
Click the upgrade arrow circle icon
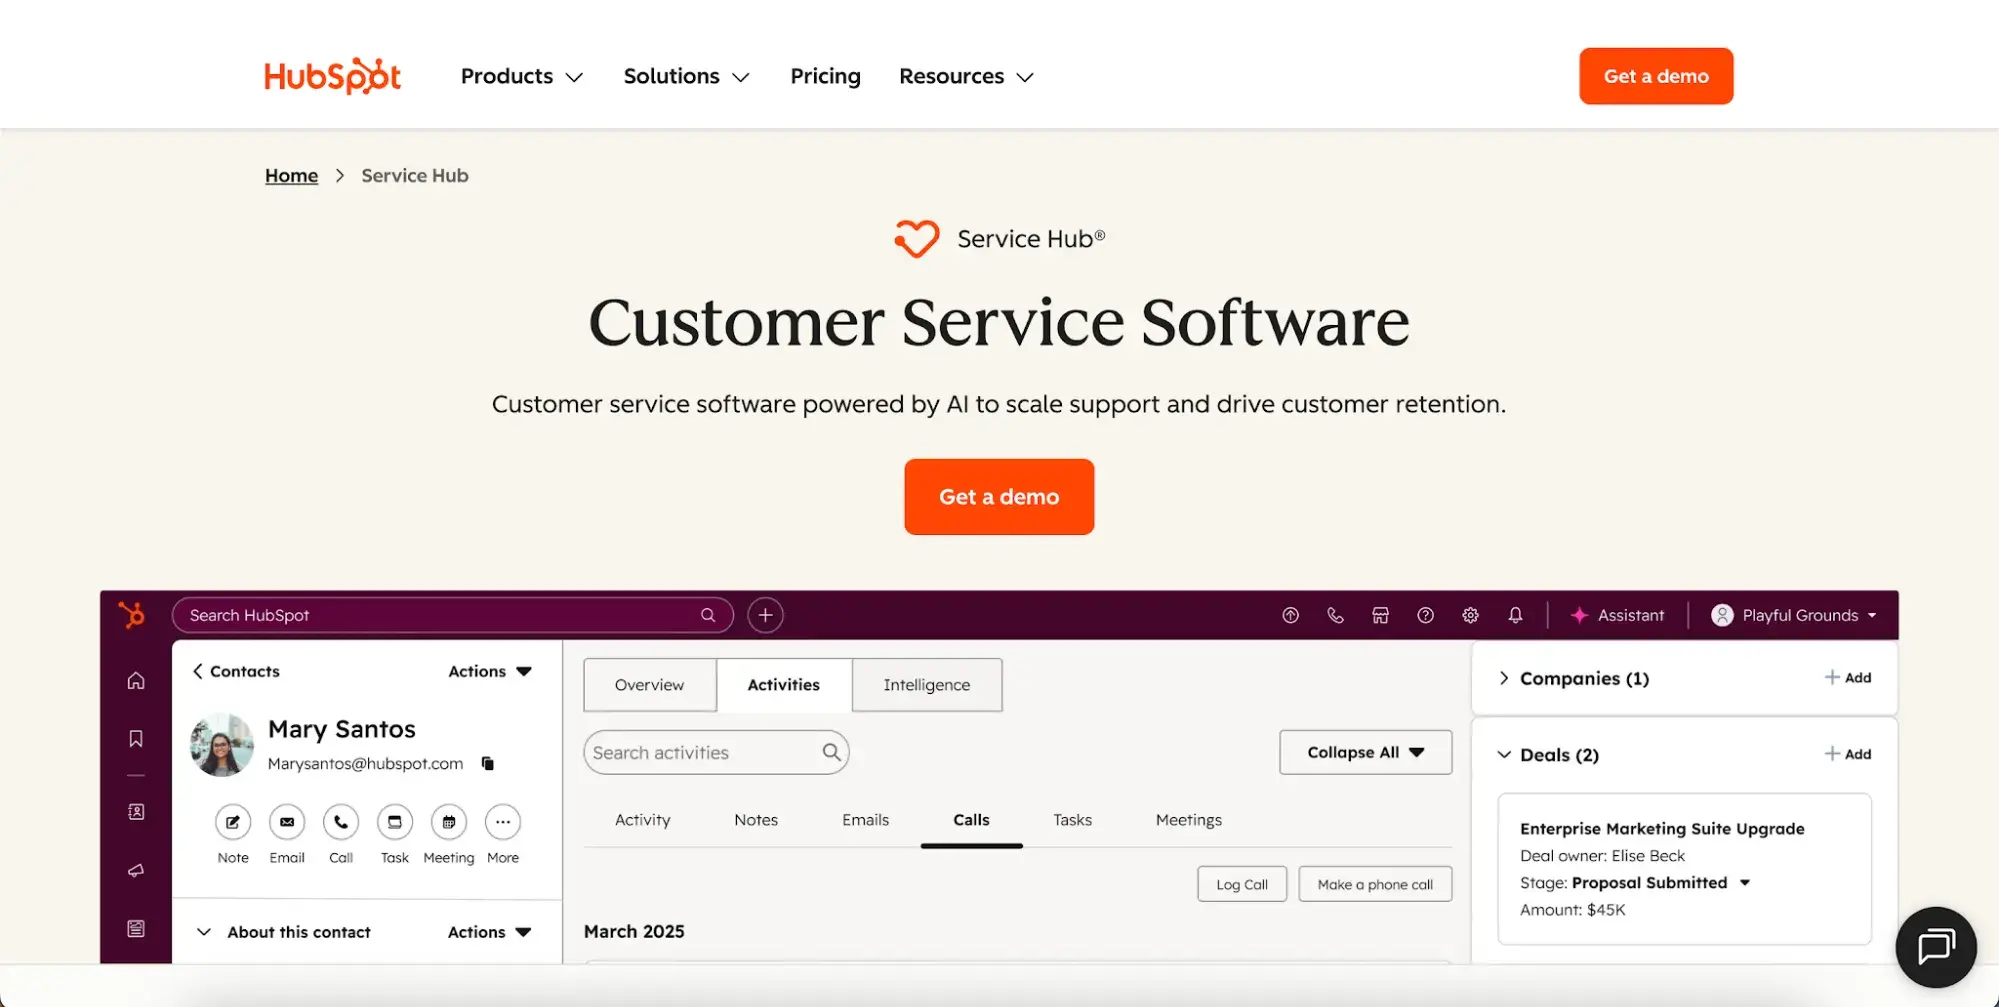coord(1290,615)
